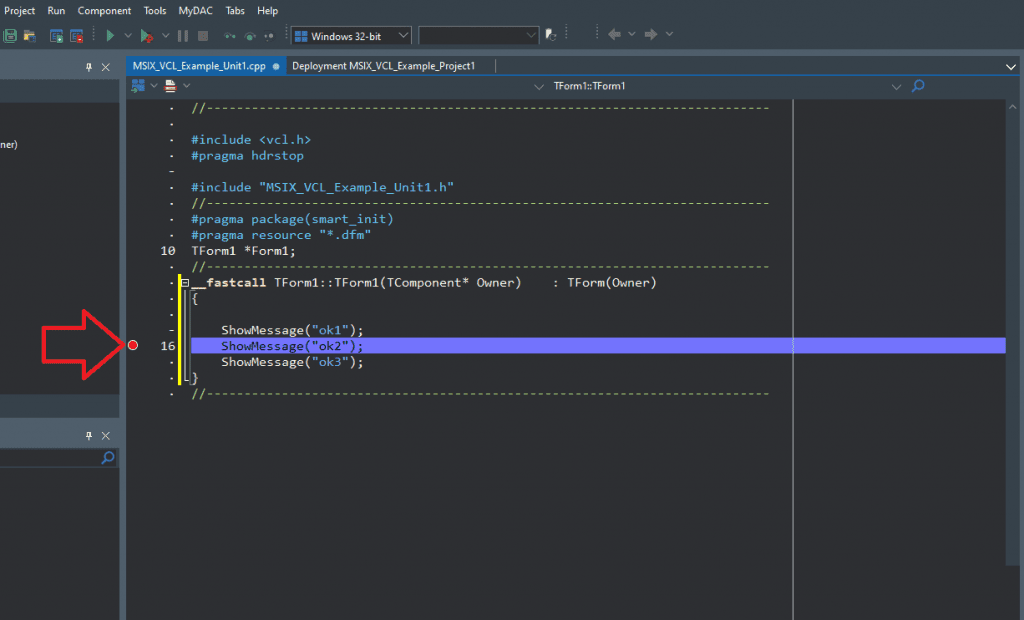Collapse the TForm1 constructor code fold
Image resolution: width=1024 pixels, height=620 pixels.
click(185, 283)
